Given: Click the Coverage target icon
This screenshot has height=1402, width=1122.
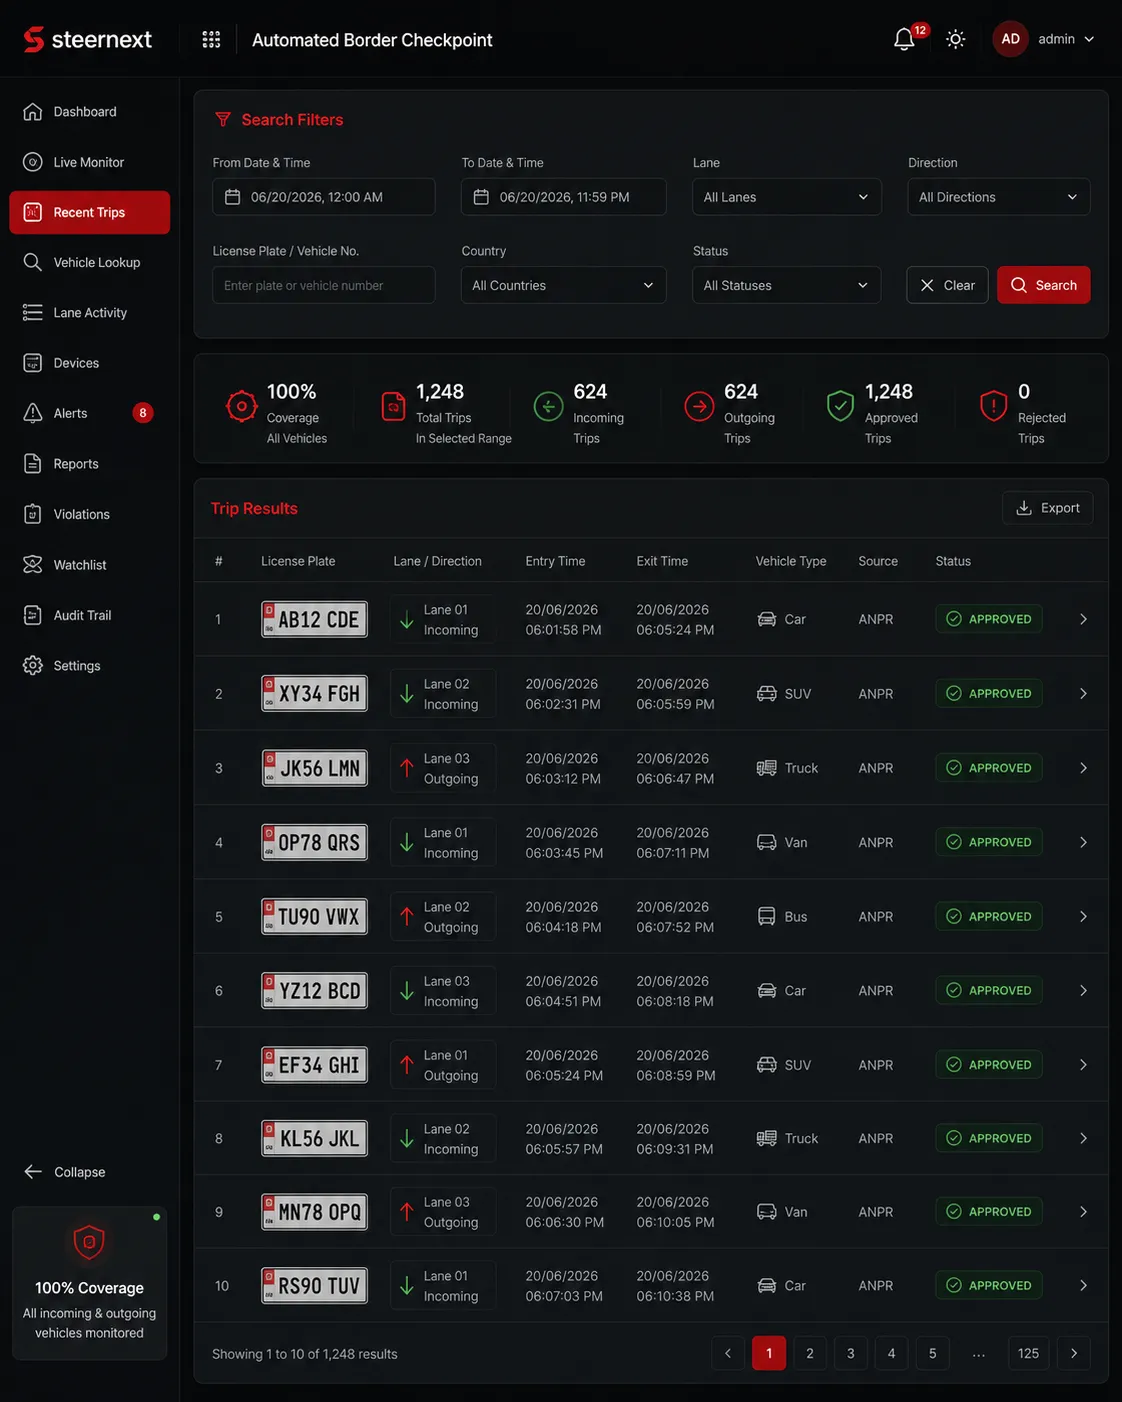Looking at the screenshot, I should click(242, 406).
